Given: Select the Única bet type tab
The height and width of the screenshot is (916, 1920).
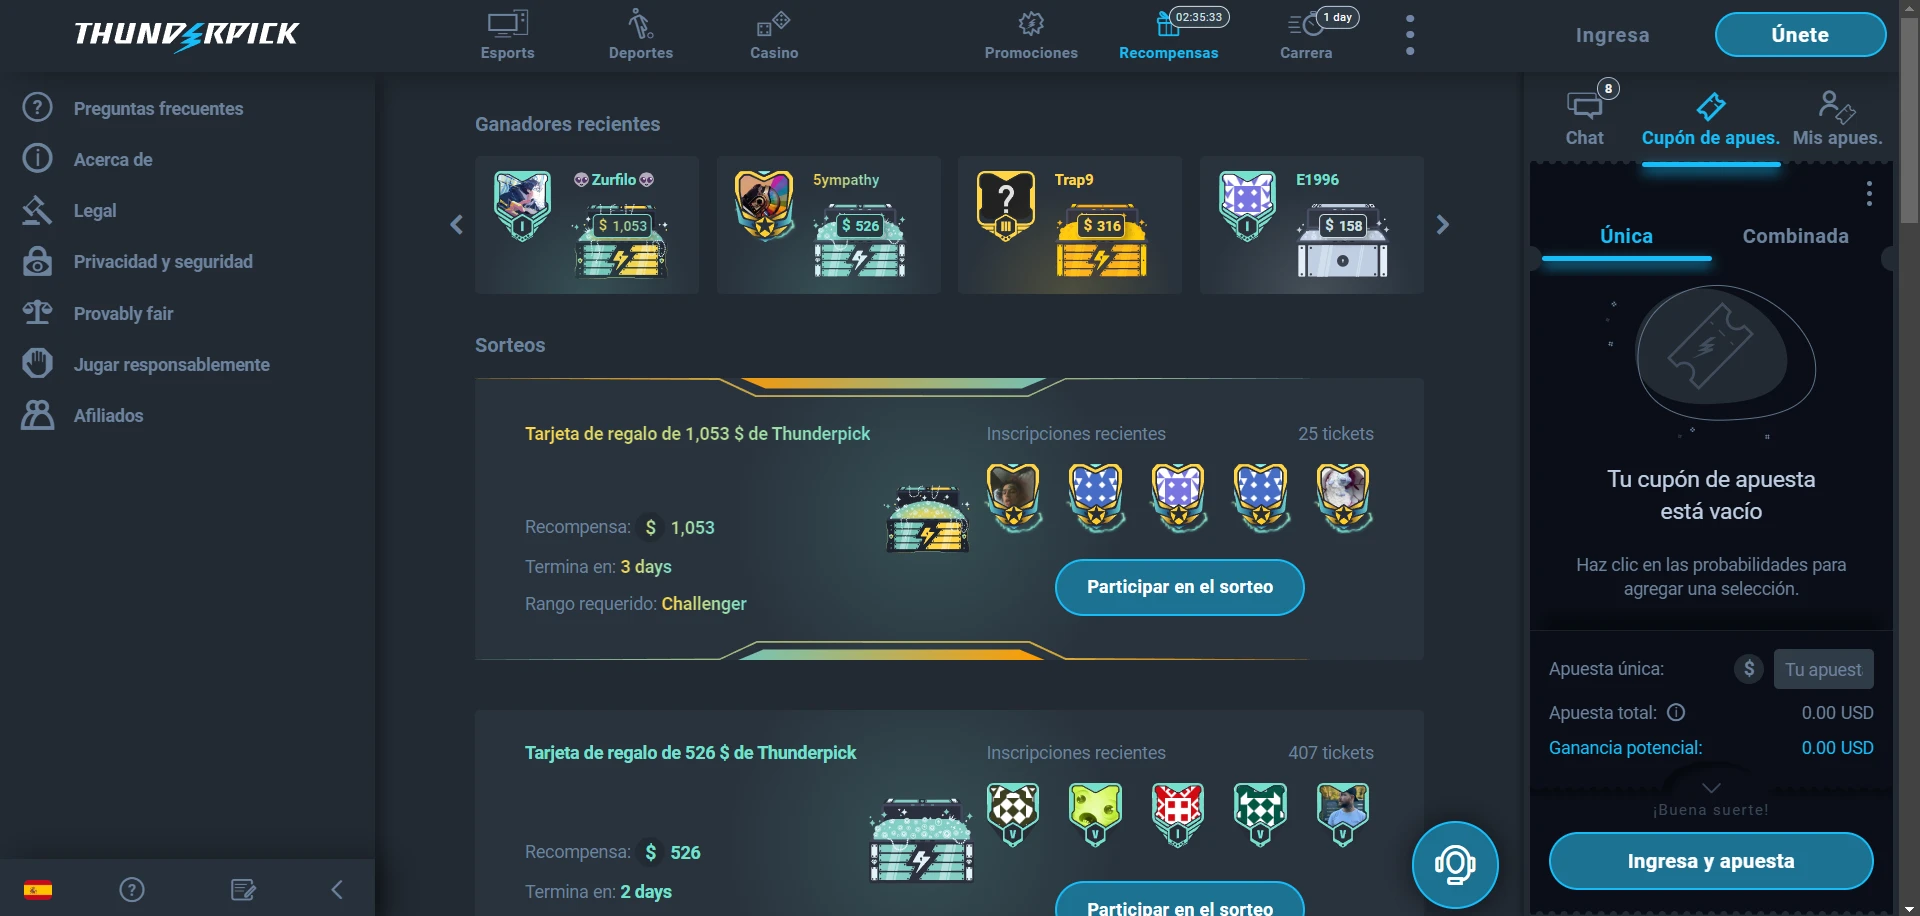Looking at the screenshot, I should 1626,236.
